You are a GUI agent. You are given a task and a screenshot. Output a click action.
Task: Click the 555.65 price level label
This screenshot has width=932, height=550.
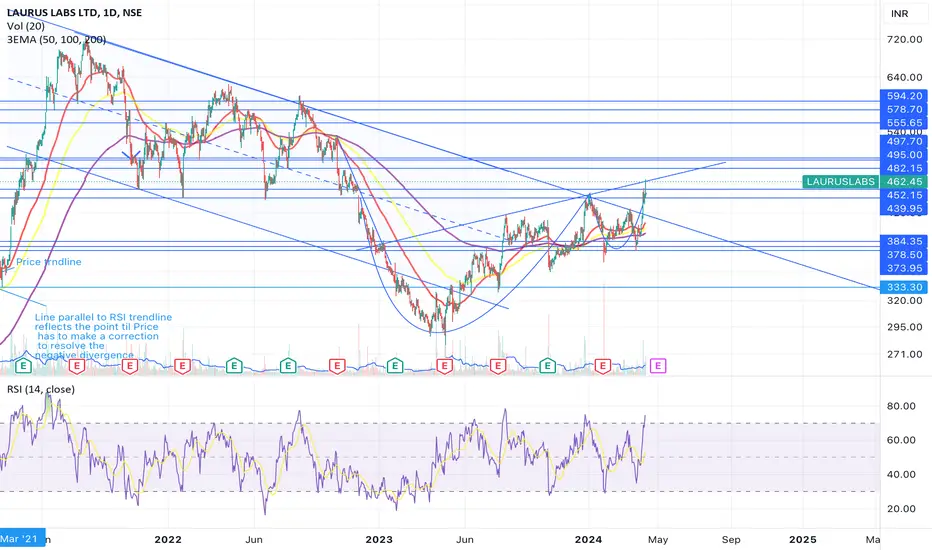904,122
